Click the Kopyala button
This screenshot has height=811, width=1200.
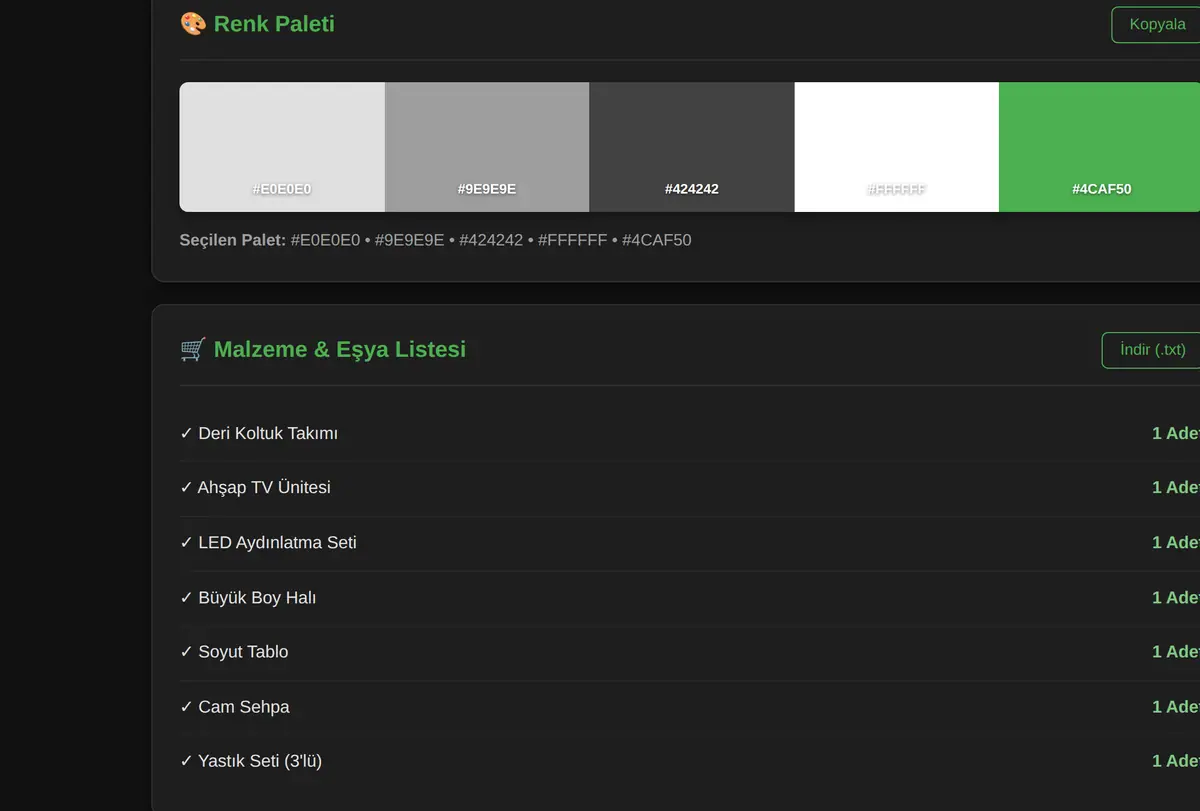pyautogui.click(x=1156, y=24)
